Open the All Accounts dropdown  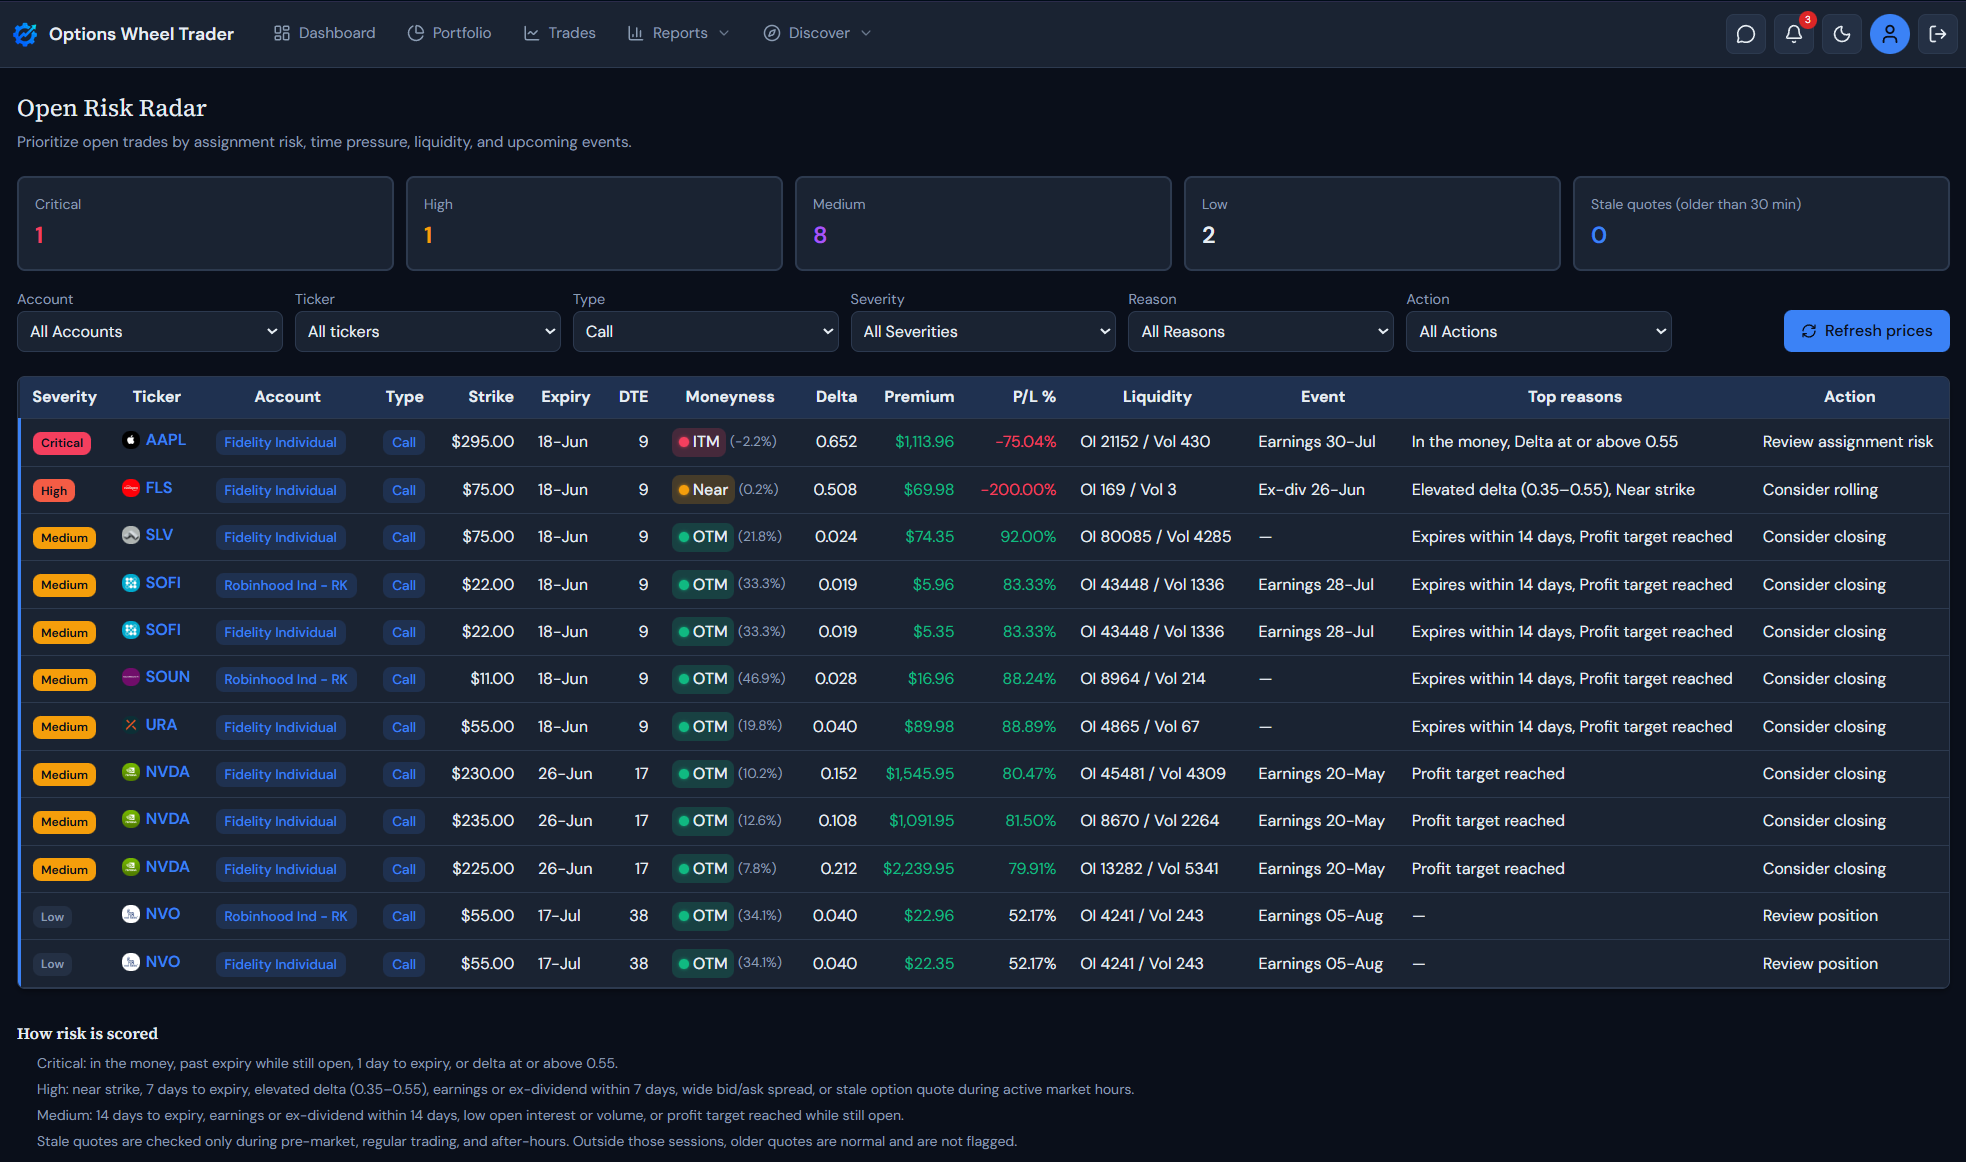150,332
